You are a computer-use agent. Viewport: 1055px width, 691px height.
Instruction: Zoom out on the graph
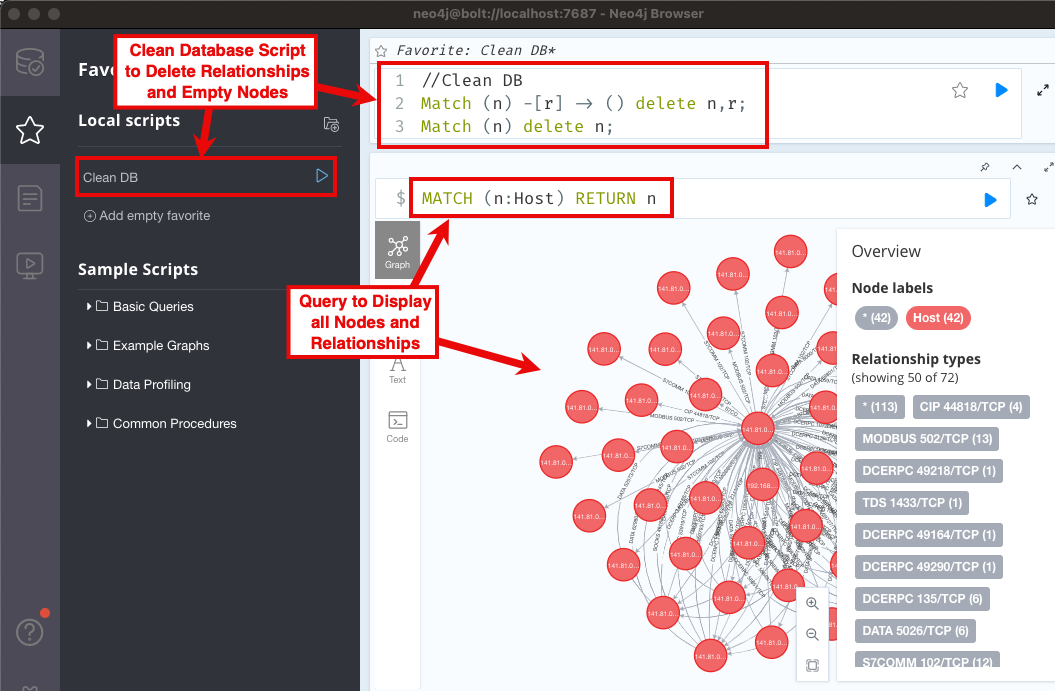(812, 634)
